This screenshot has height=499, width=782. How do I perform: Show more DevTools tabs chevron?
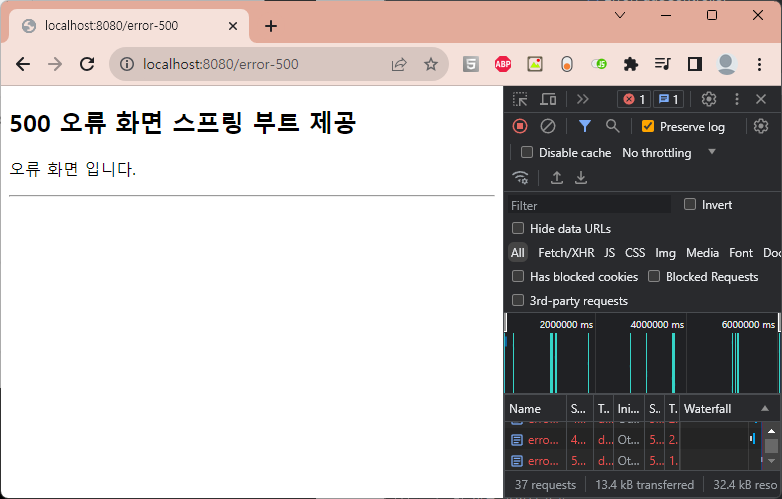[582, 99]
